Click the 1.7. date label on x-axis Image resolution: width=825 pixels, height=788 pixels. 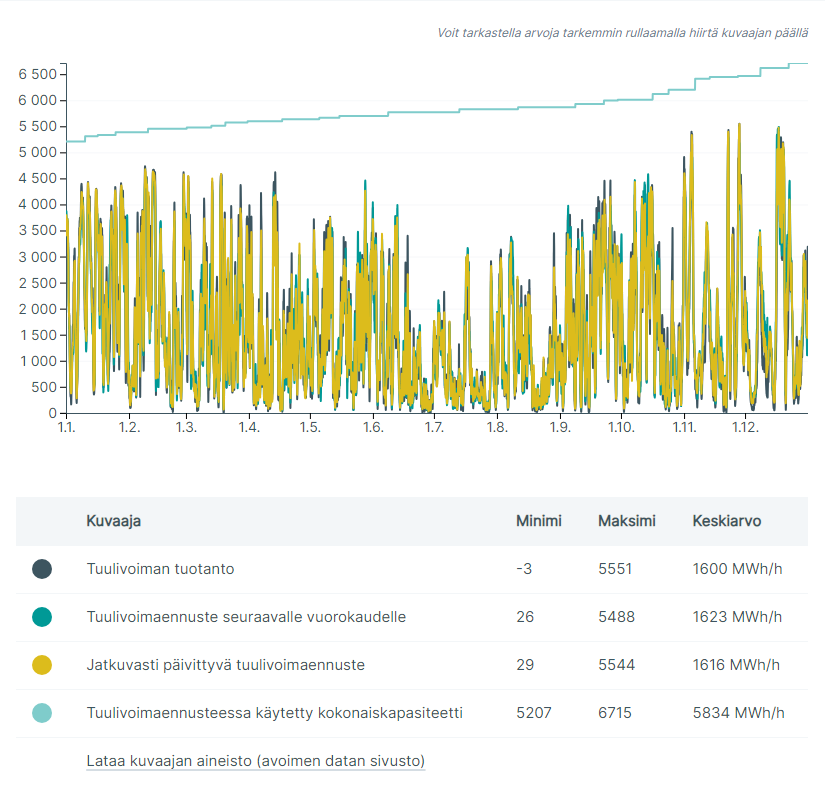(435, 428)
